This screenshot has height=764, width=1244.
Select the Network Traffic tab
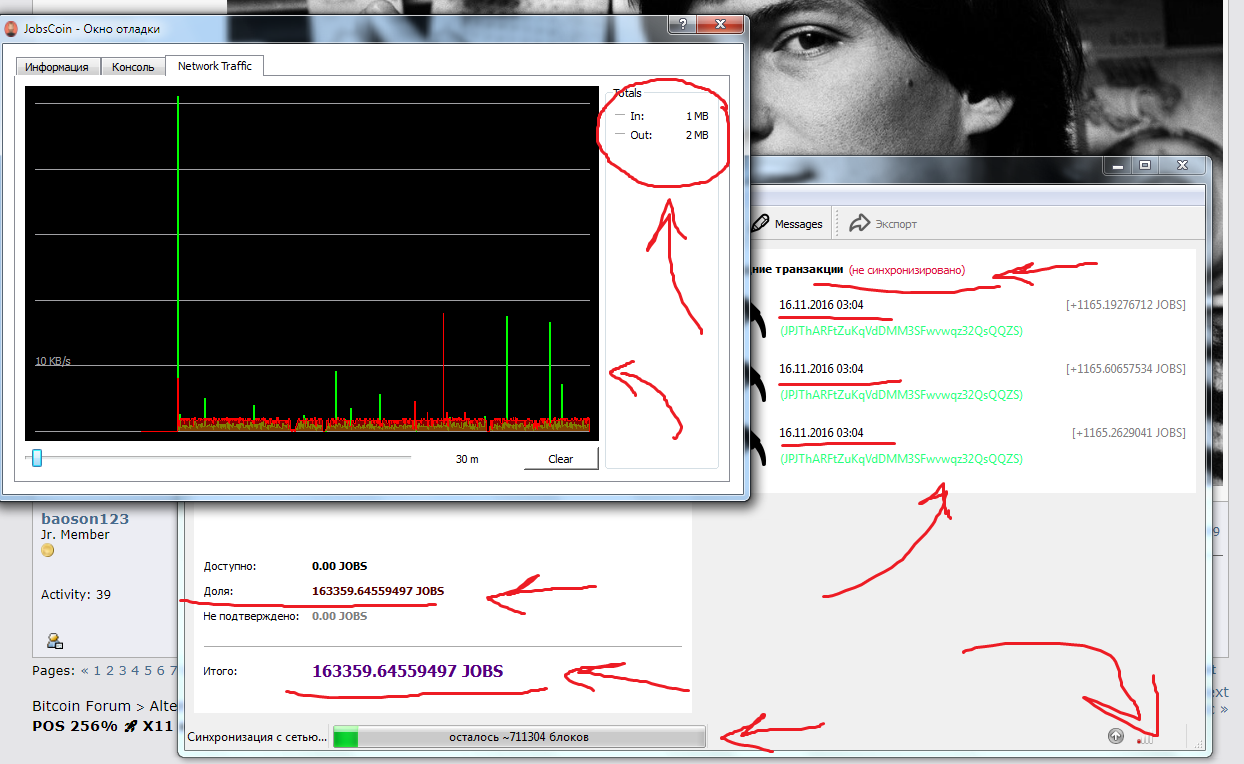[214, 66]
